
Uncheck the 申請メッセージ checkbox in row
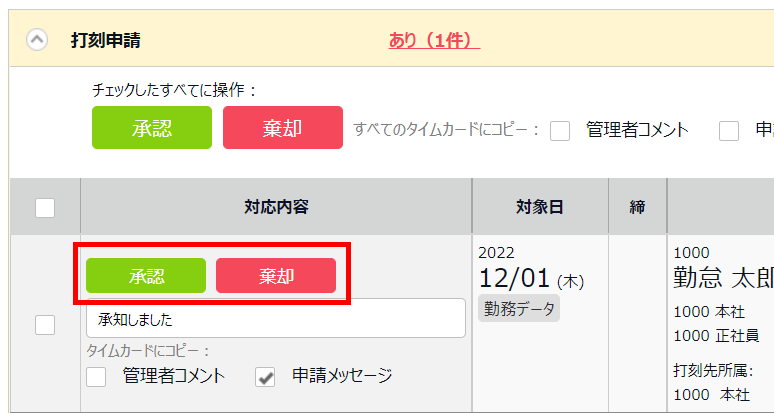point(266,377)
